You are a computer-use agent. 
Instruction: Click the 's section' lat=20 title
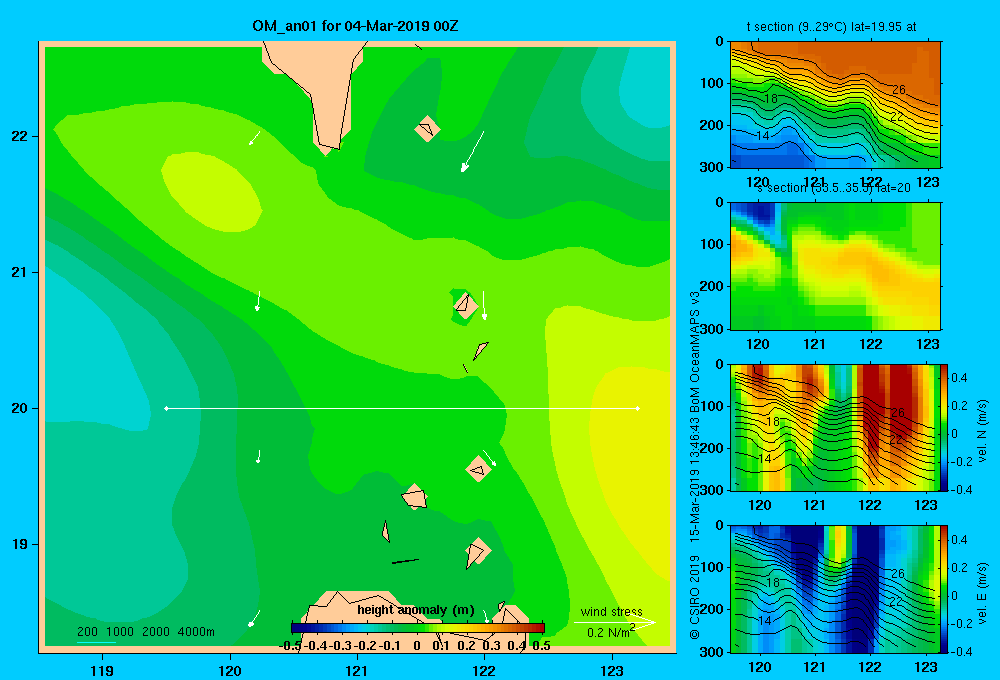tap(836, 188)
